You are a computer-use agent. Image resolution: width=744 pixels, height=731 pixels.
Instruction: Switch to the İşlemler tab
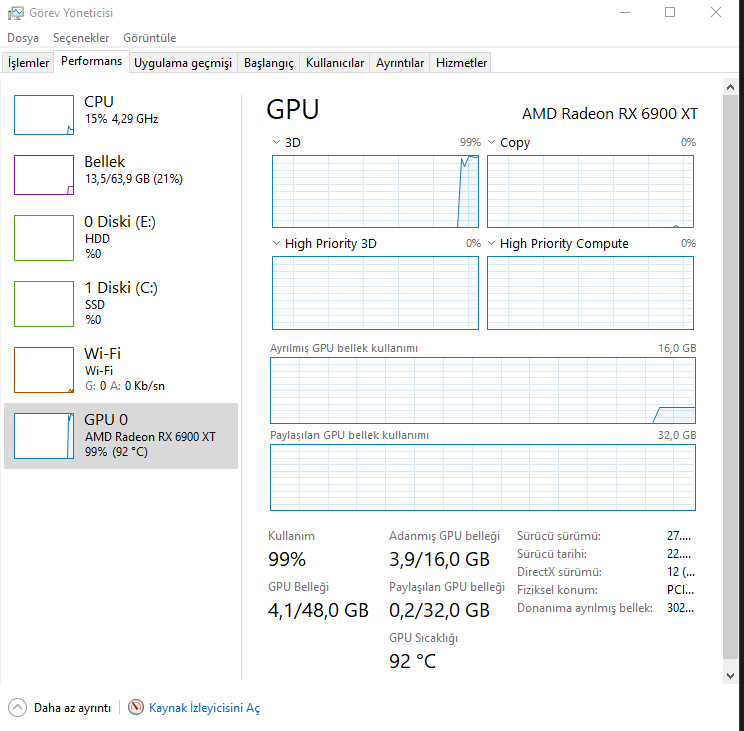coord(28,63)
